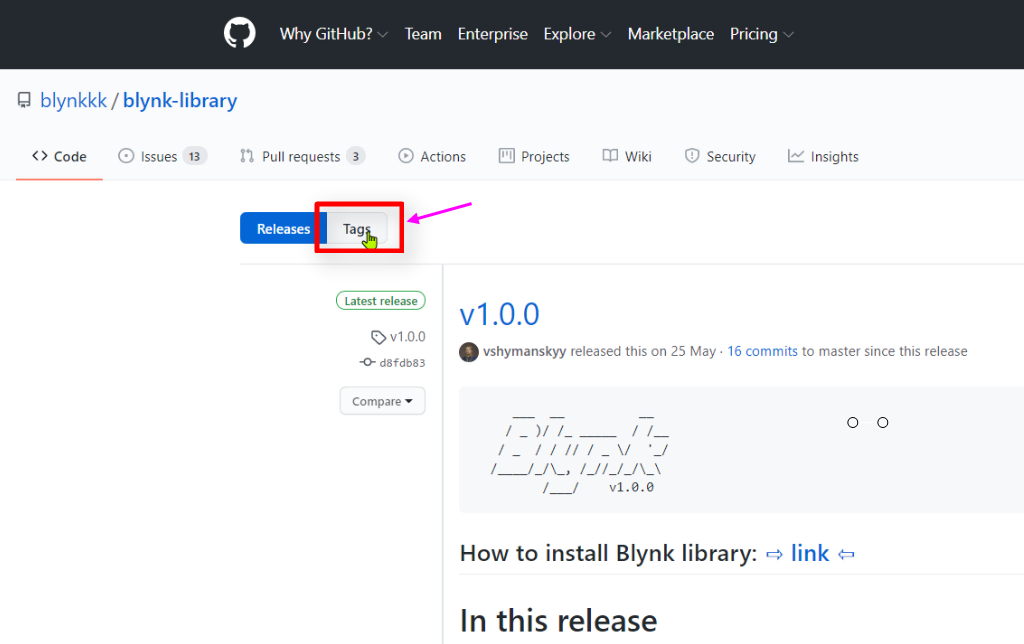
Task: Click the GitHub Octocat logo
Action: (x=240, y=33)
